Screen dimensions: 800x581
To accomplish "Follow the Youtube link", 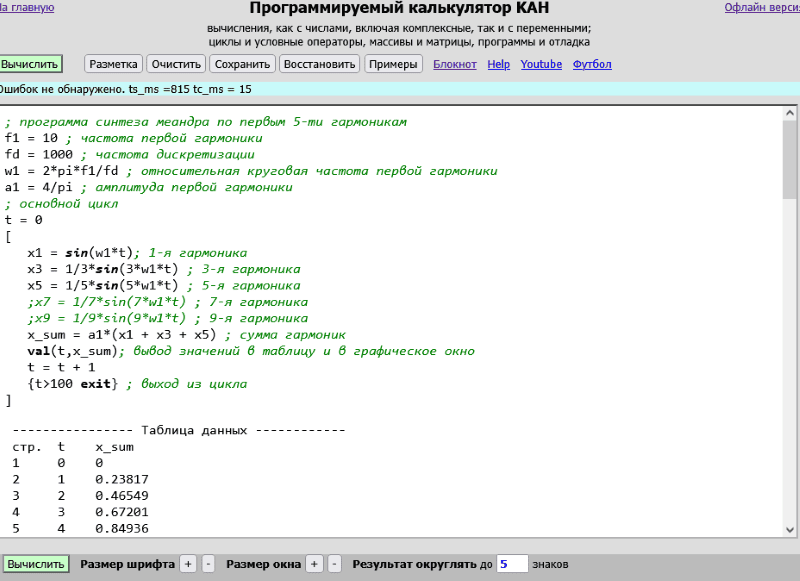I will (x=541, y=64).
